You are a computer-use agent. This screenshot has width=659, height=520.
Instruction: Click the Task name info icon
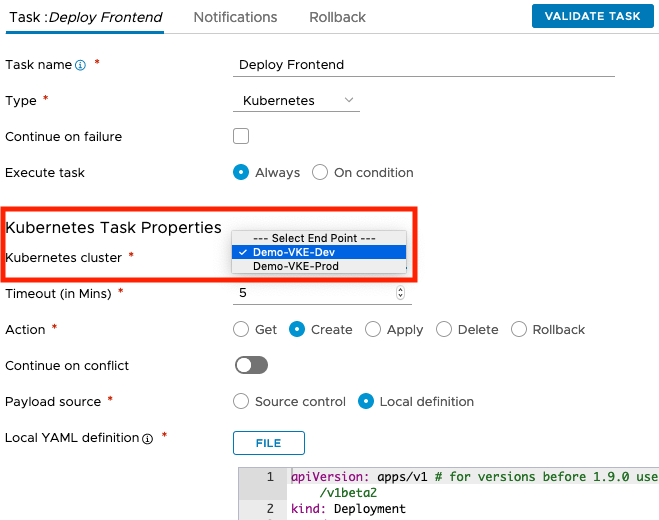point(80,65)
